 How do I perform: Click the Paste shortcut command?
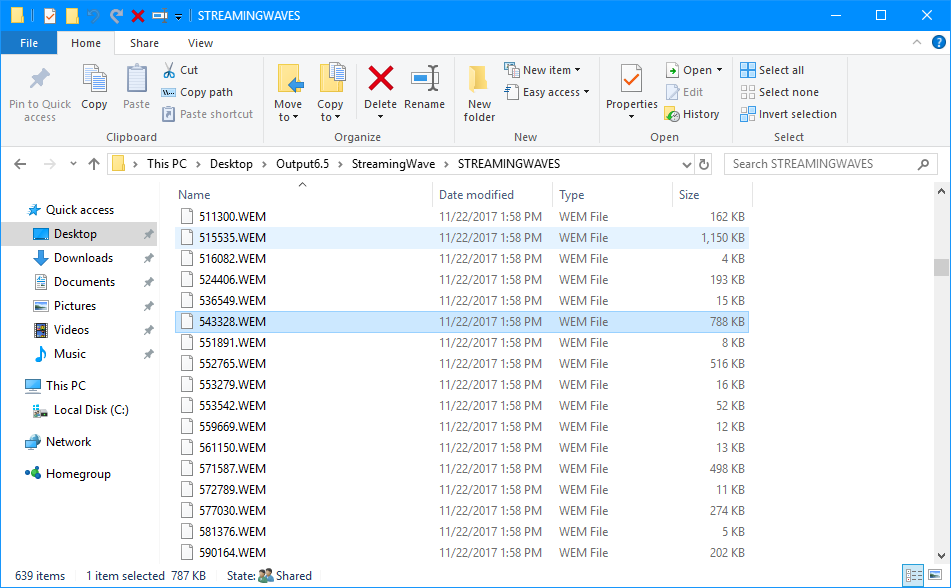coord(207,114)
